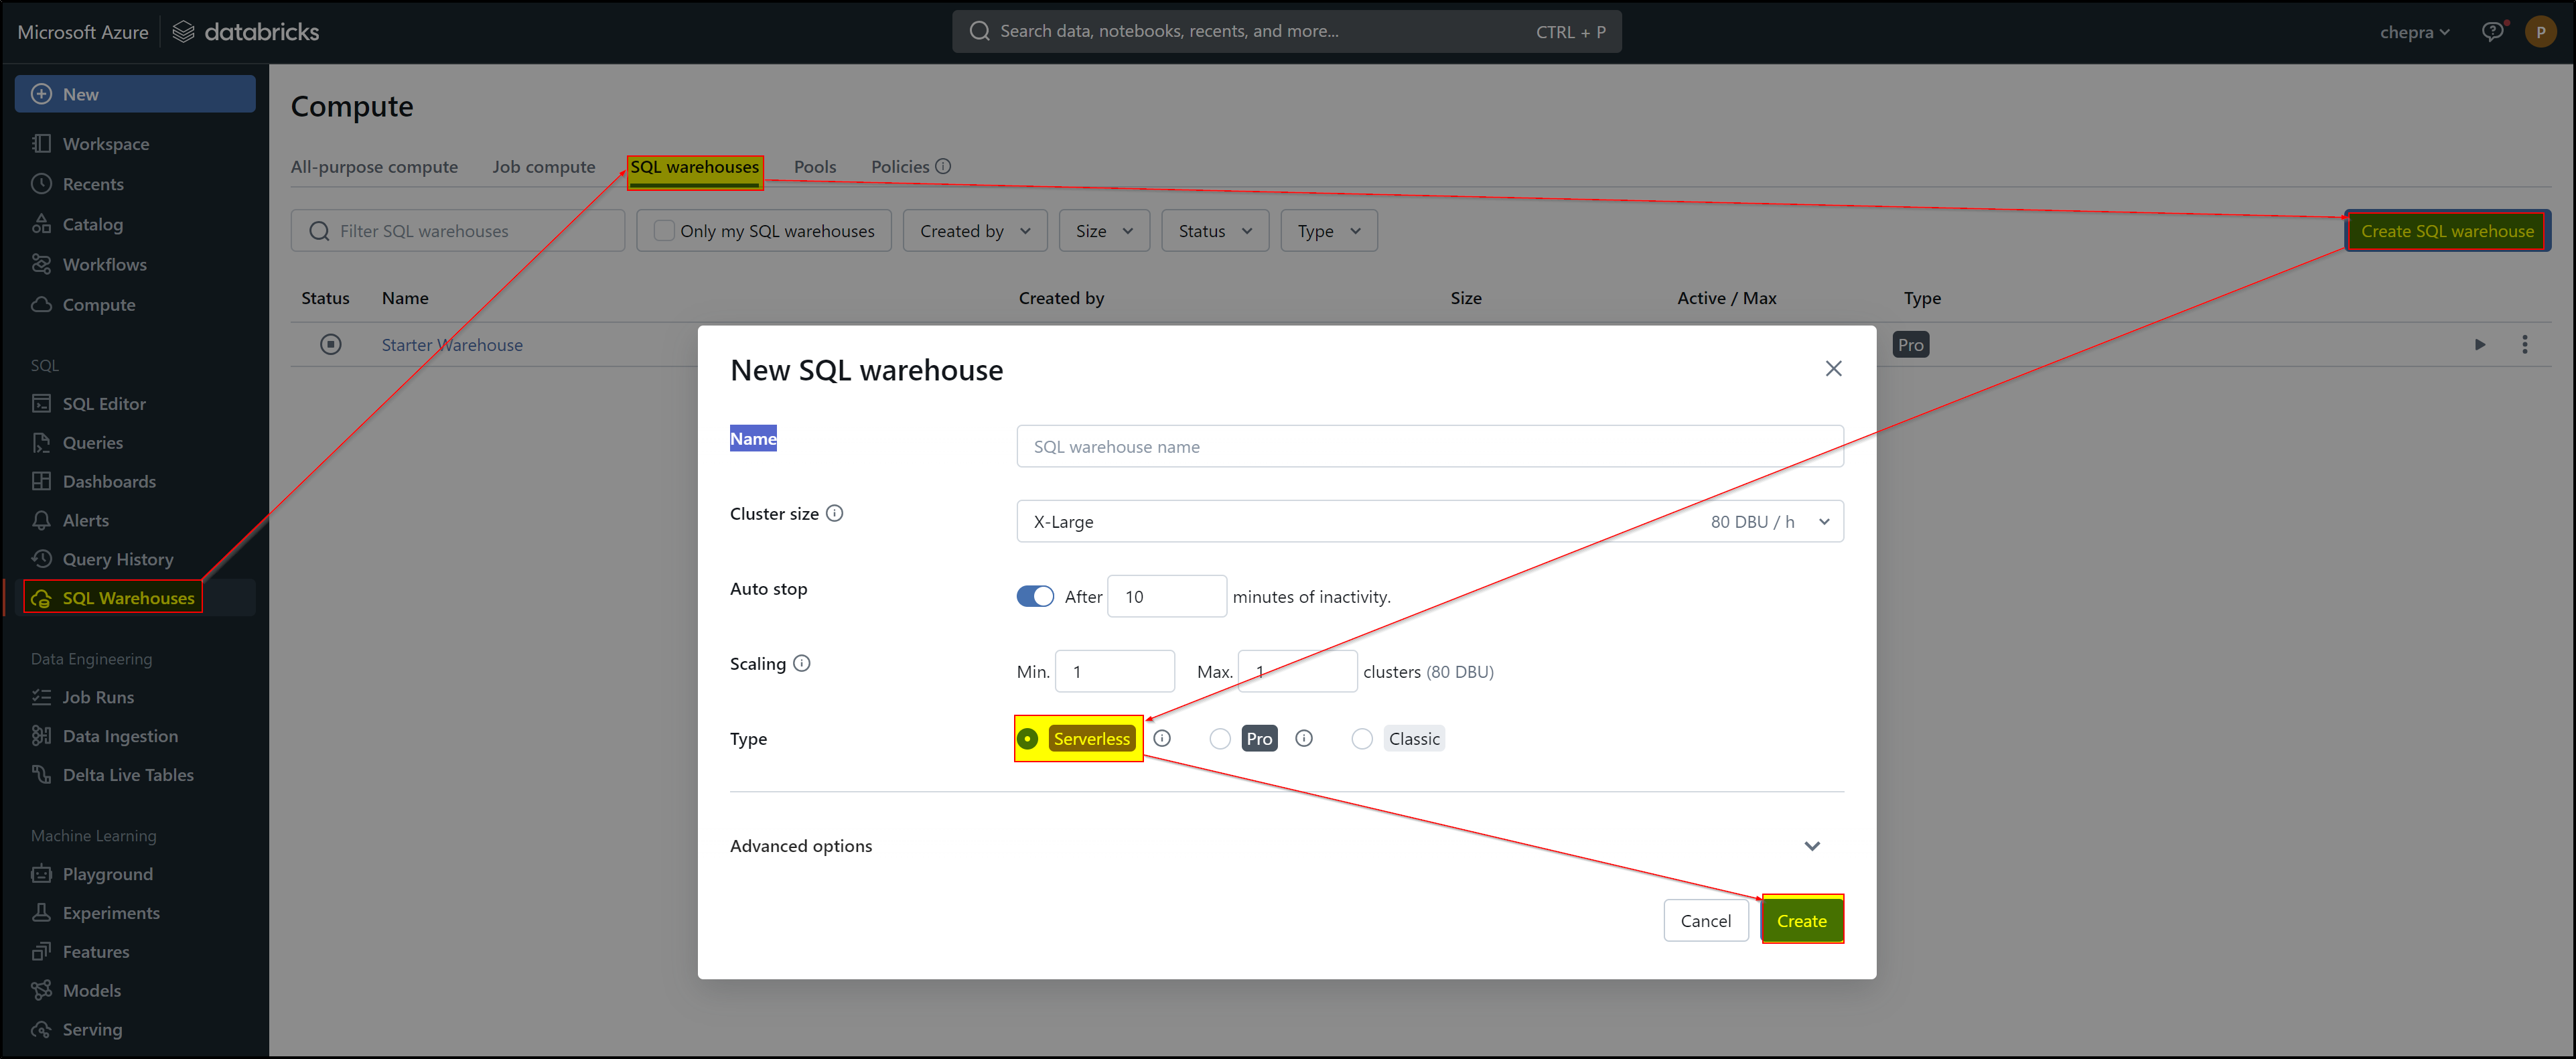Open the Cluster size X-Large dropdown
This screenshot has width=2576, height=1059.
click(1430, 521)
